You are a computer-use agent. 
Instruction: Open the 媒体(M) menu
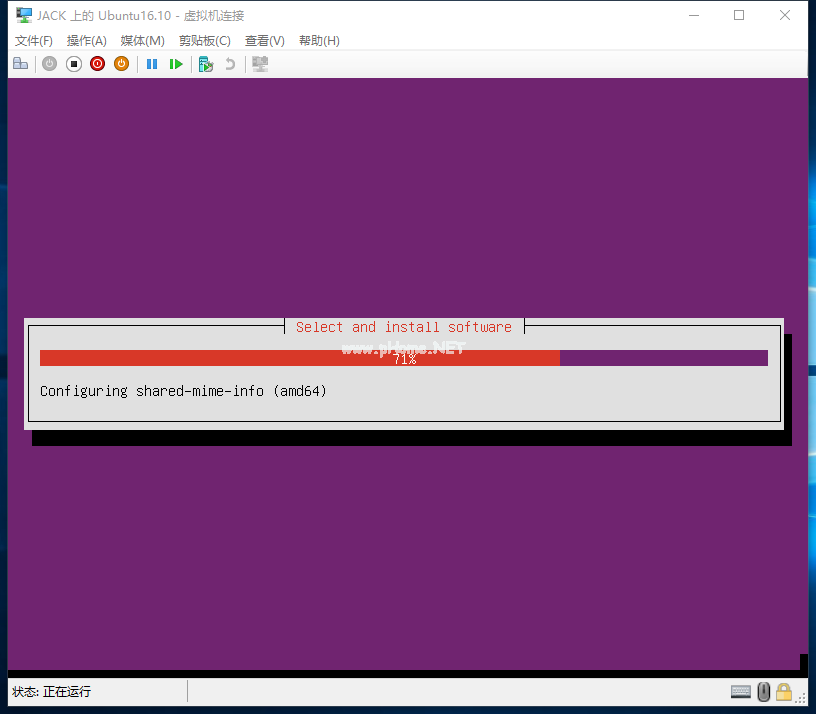pos(143,41)
